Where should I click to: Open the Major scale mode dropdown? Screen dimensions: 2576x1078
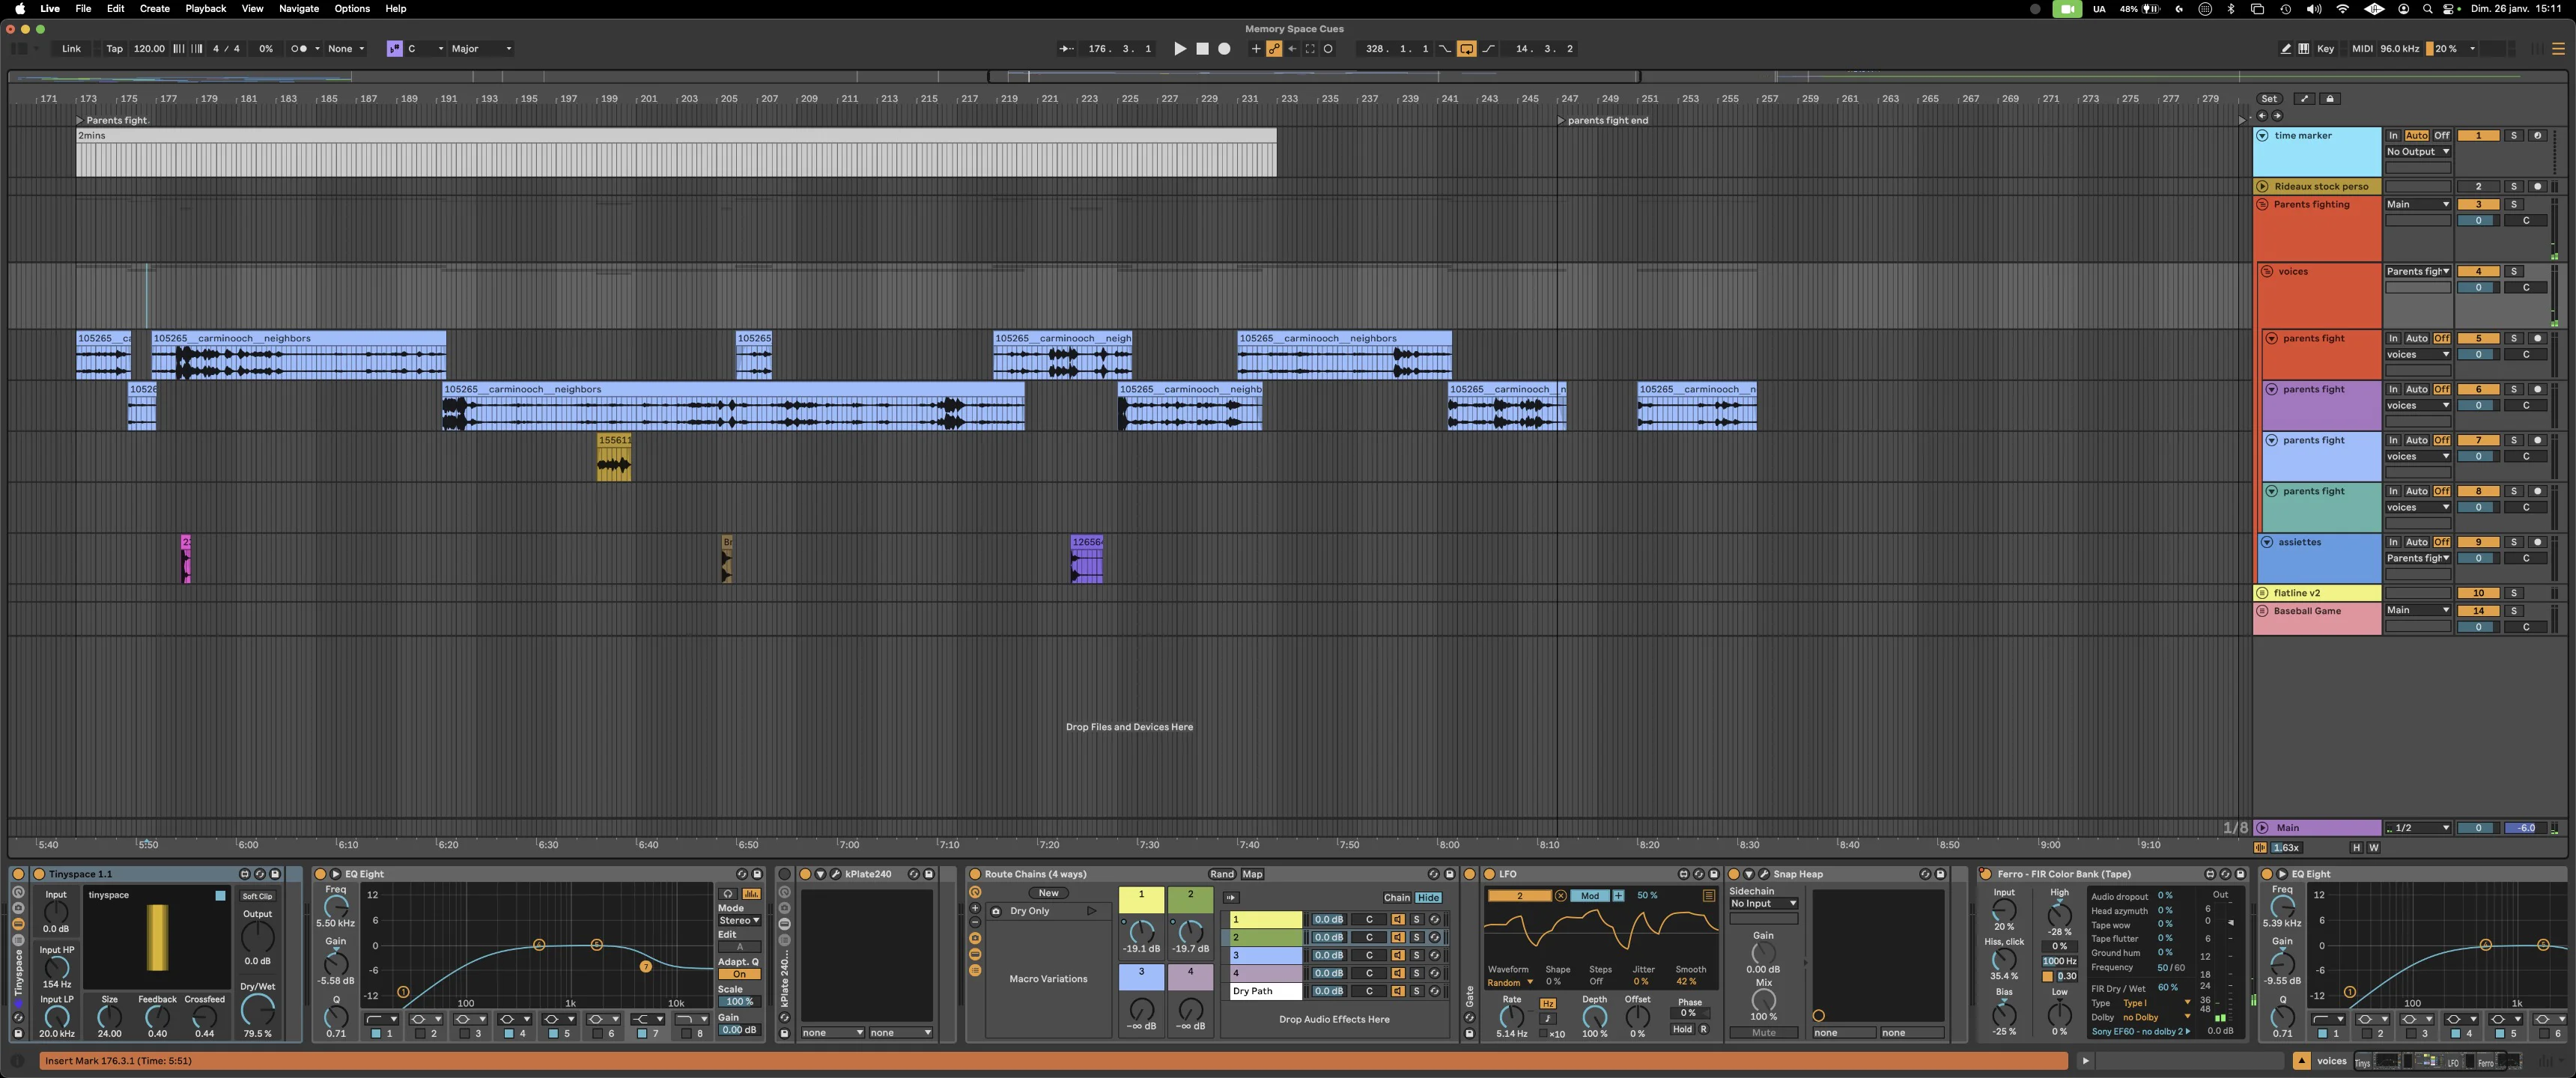482,48
